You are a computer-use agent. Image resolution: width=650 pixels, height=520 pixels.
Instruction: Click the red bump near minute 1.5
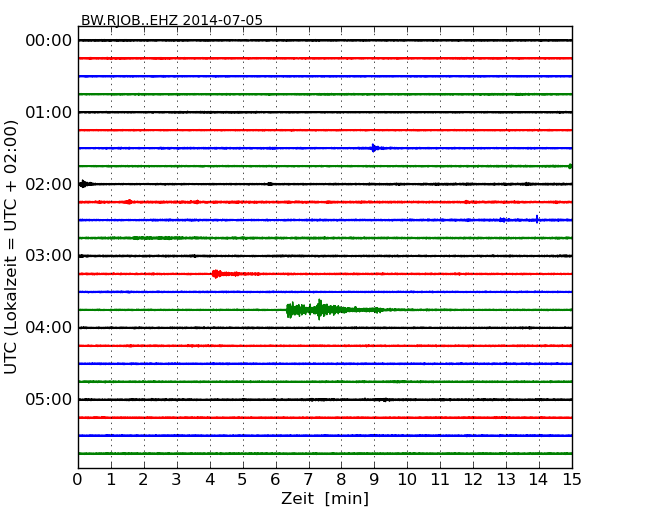[129, 202]
